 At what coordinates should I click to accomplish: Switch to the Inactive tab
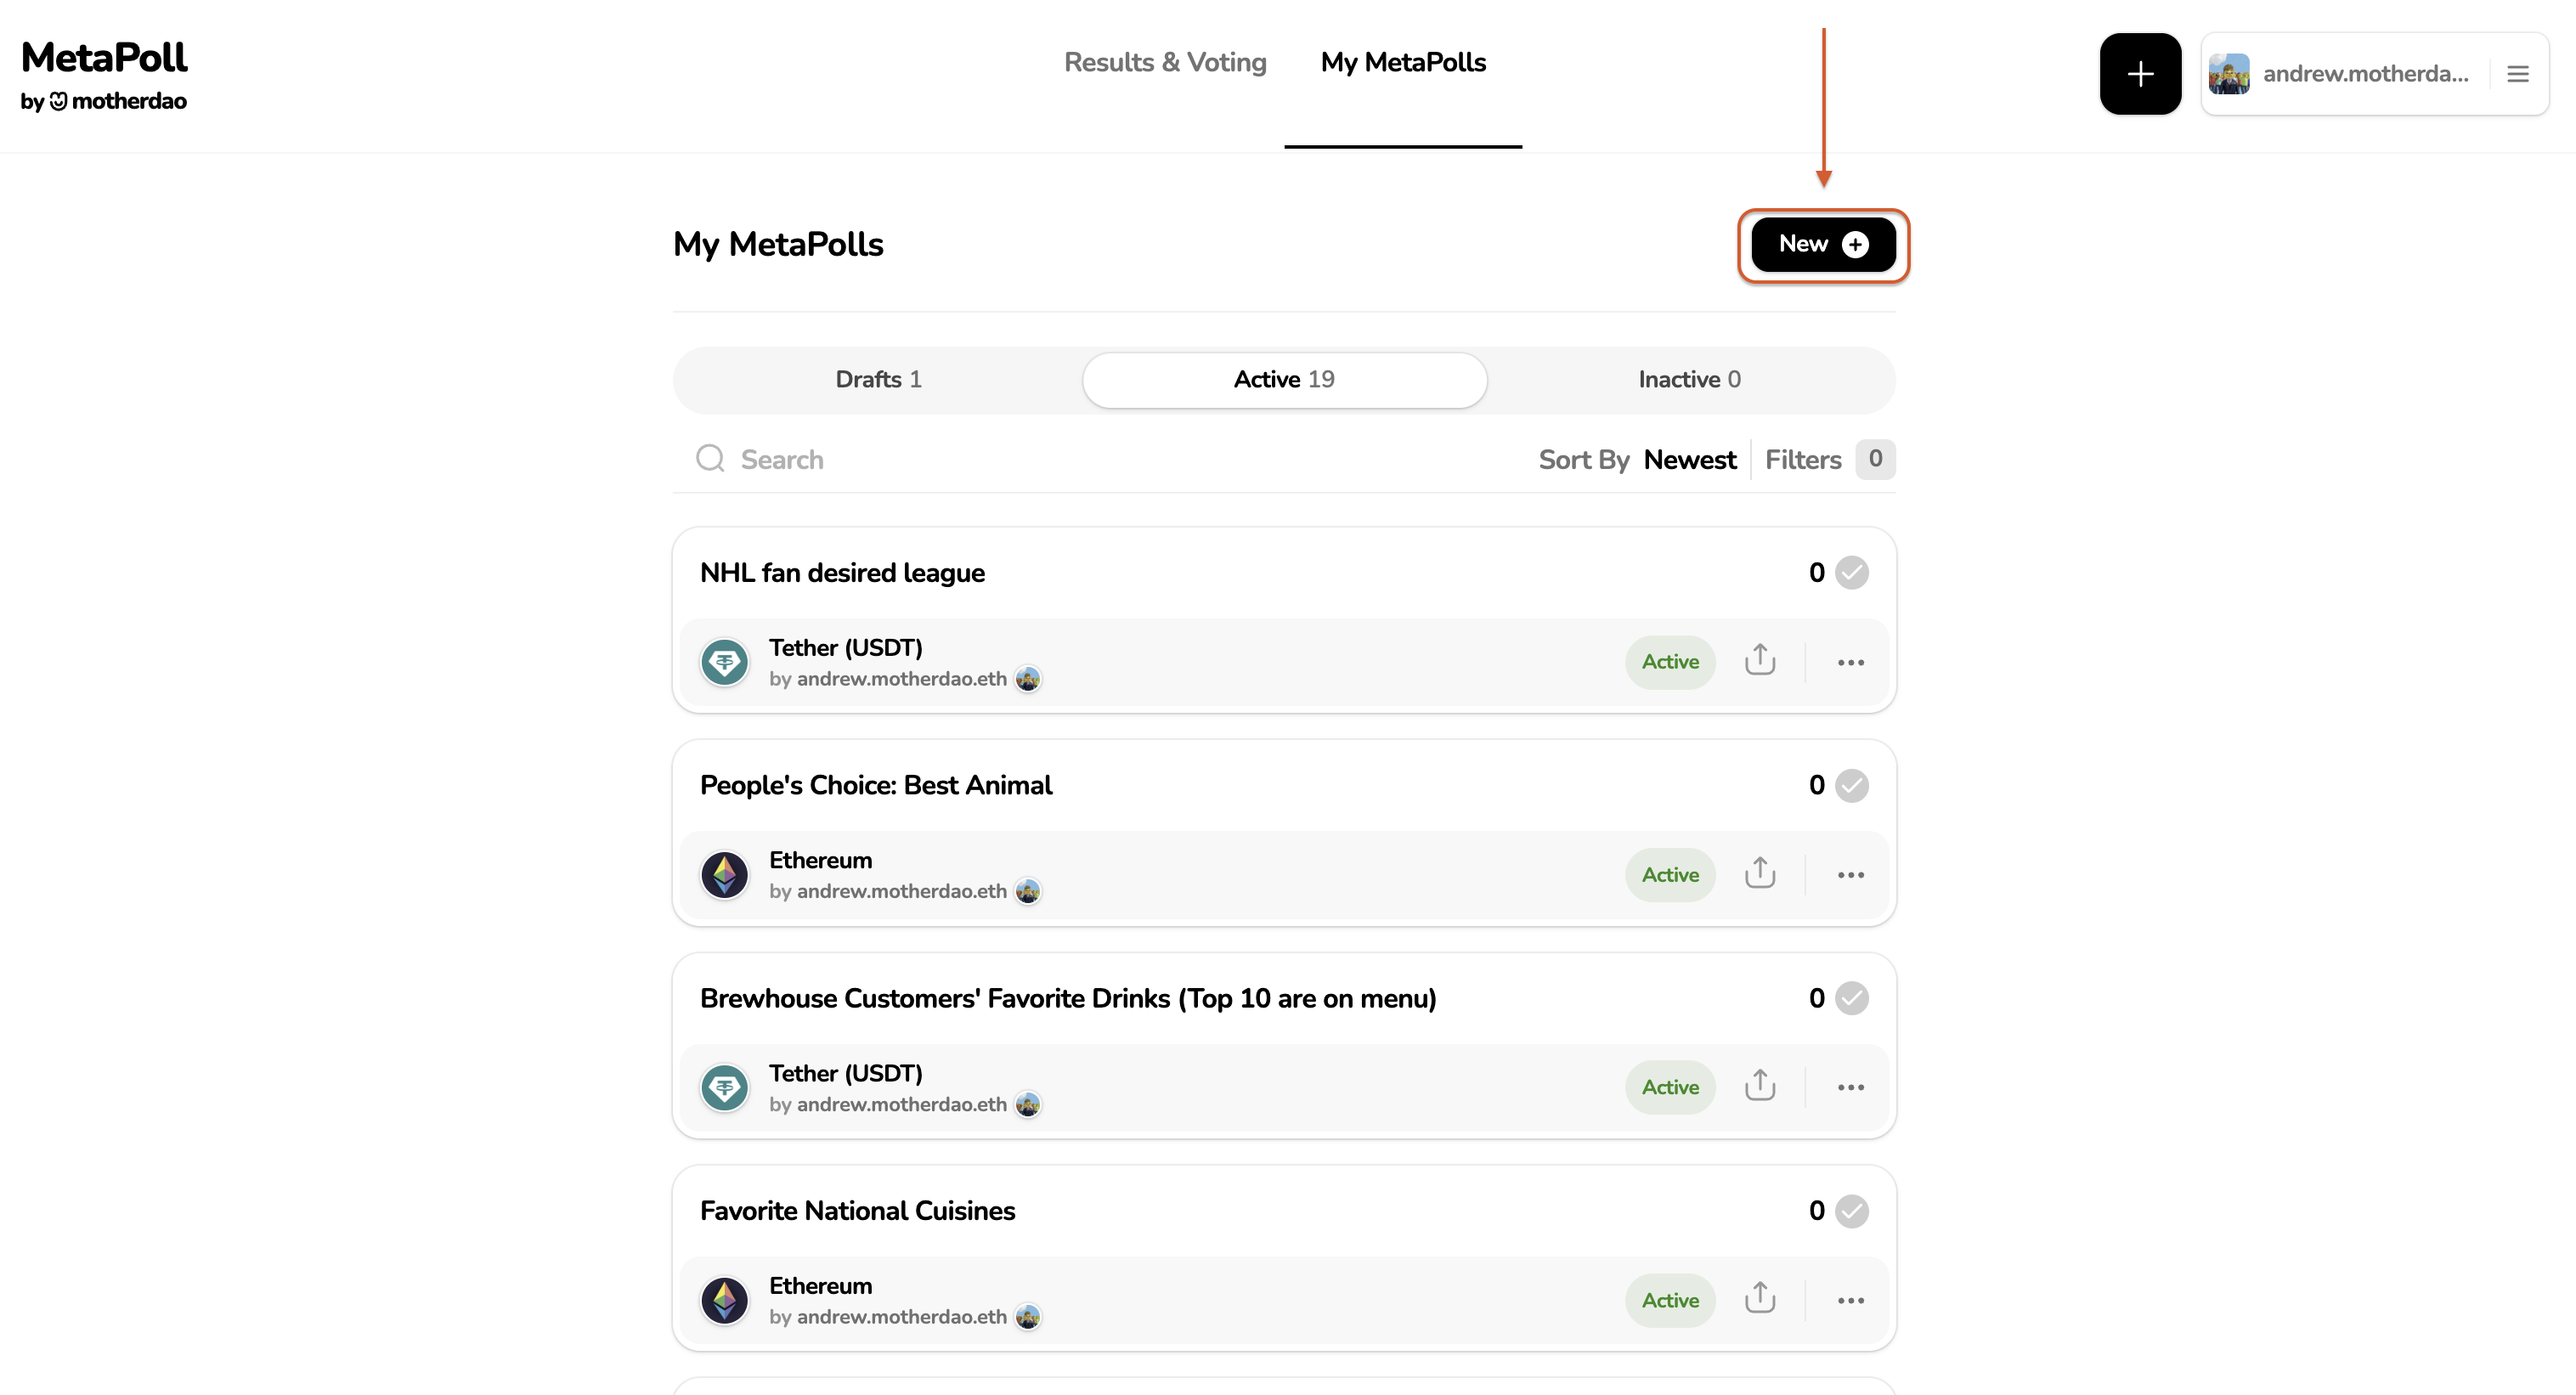click(1688, 380)
